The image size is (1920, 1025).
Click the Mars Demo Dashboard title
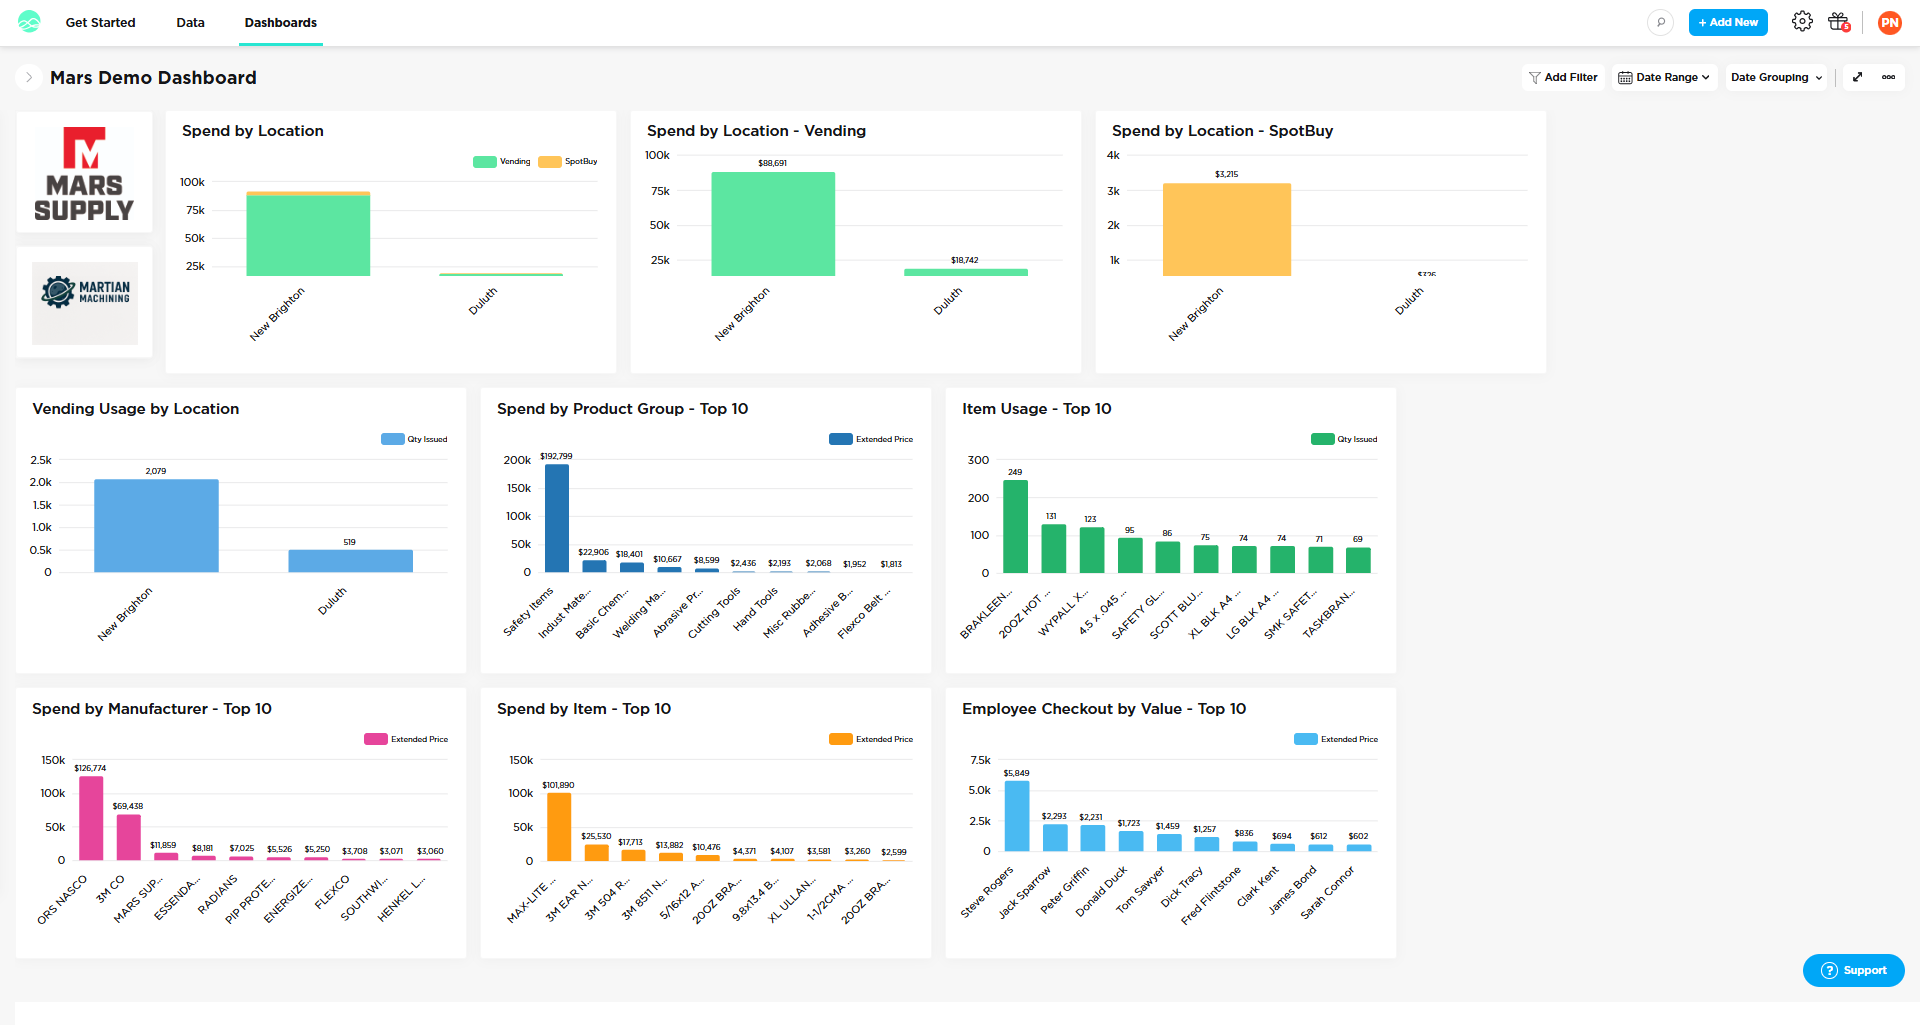click(153, 77)
